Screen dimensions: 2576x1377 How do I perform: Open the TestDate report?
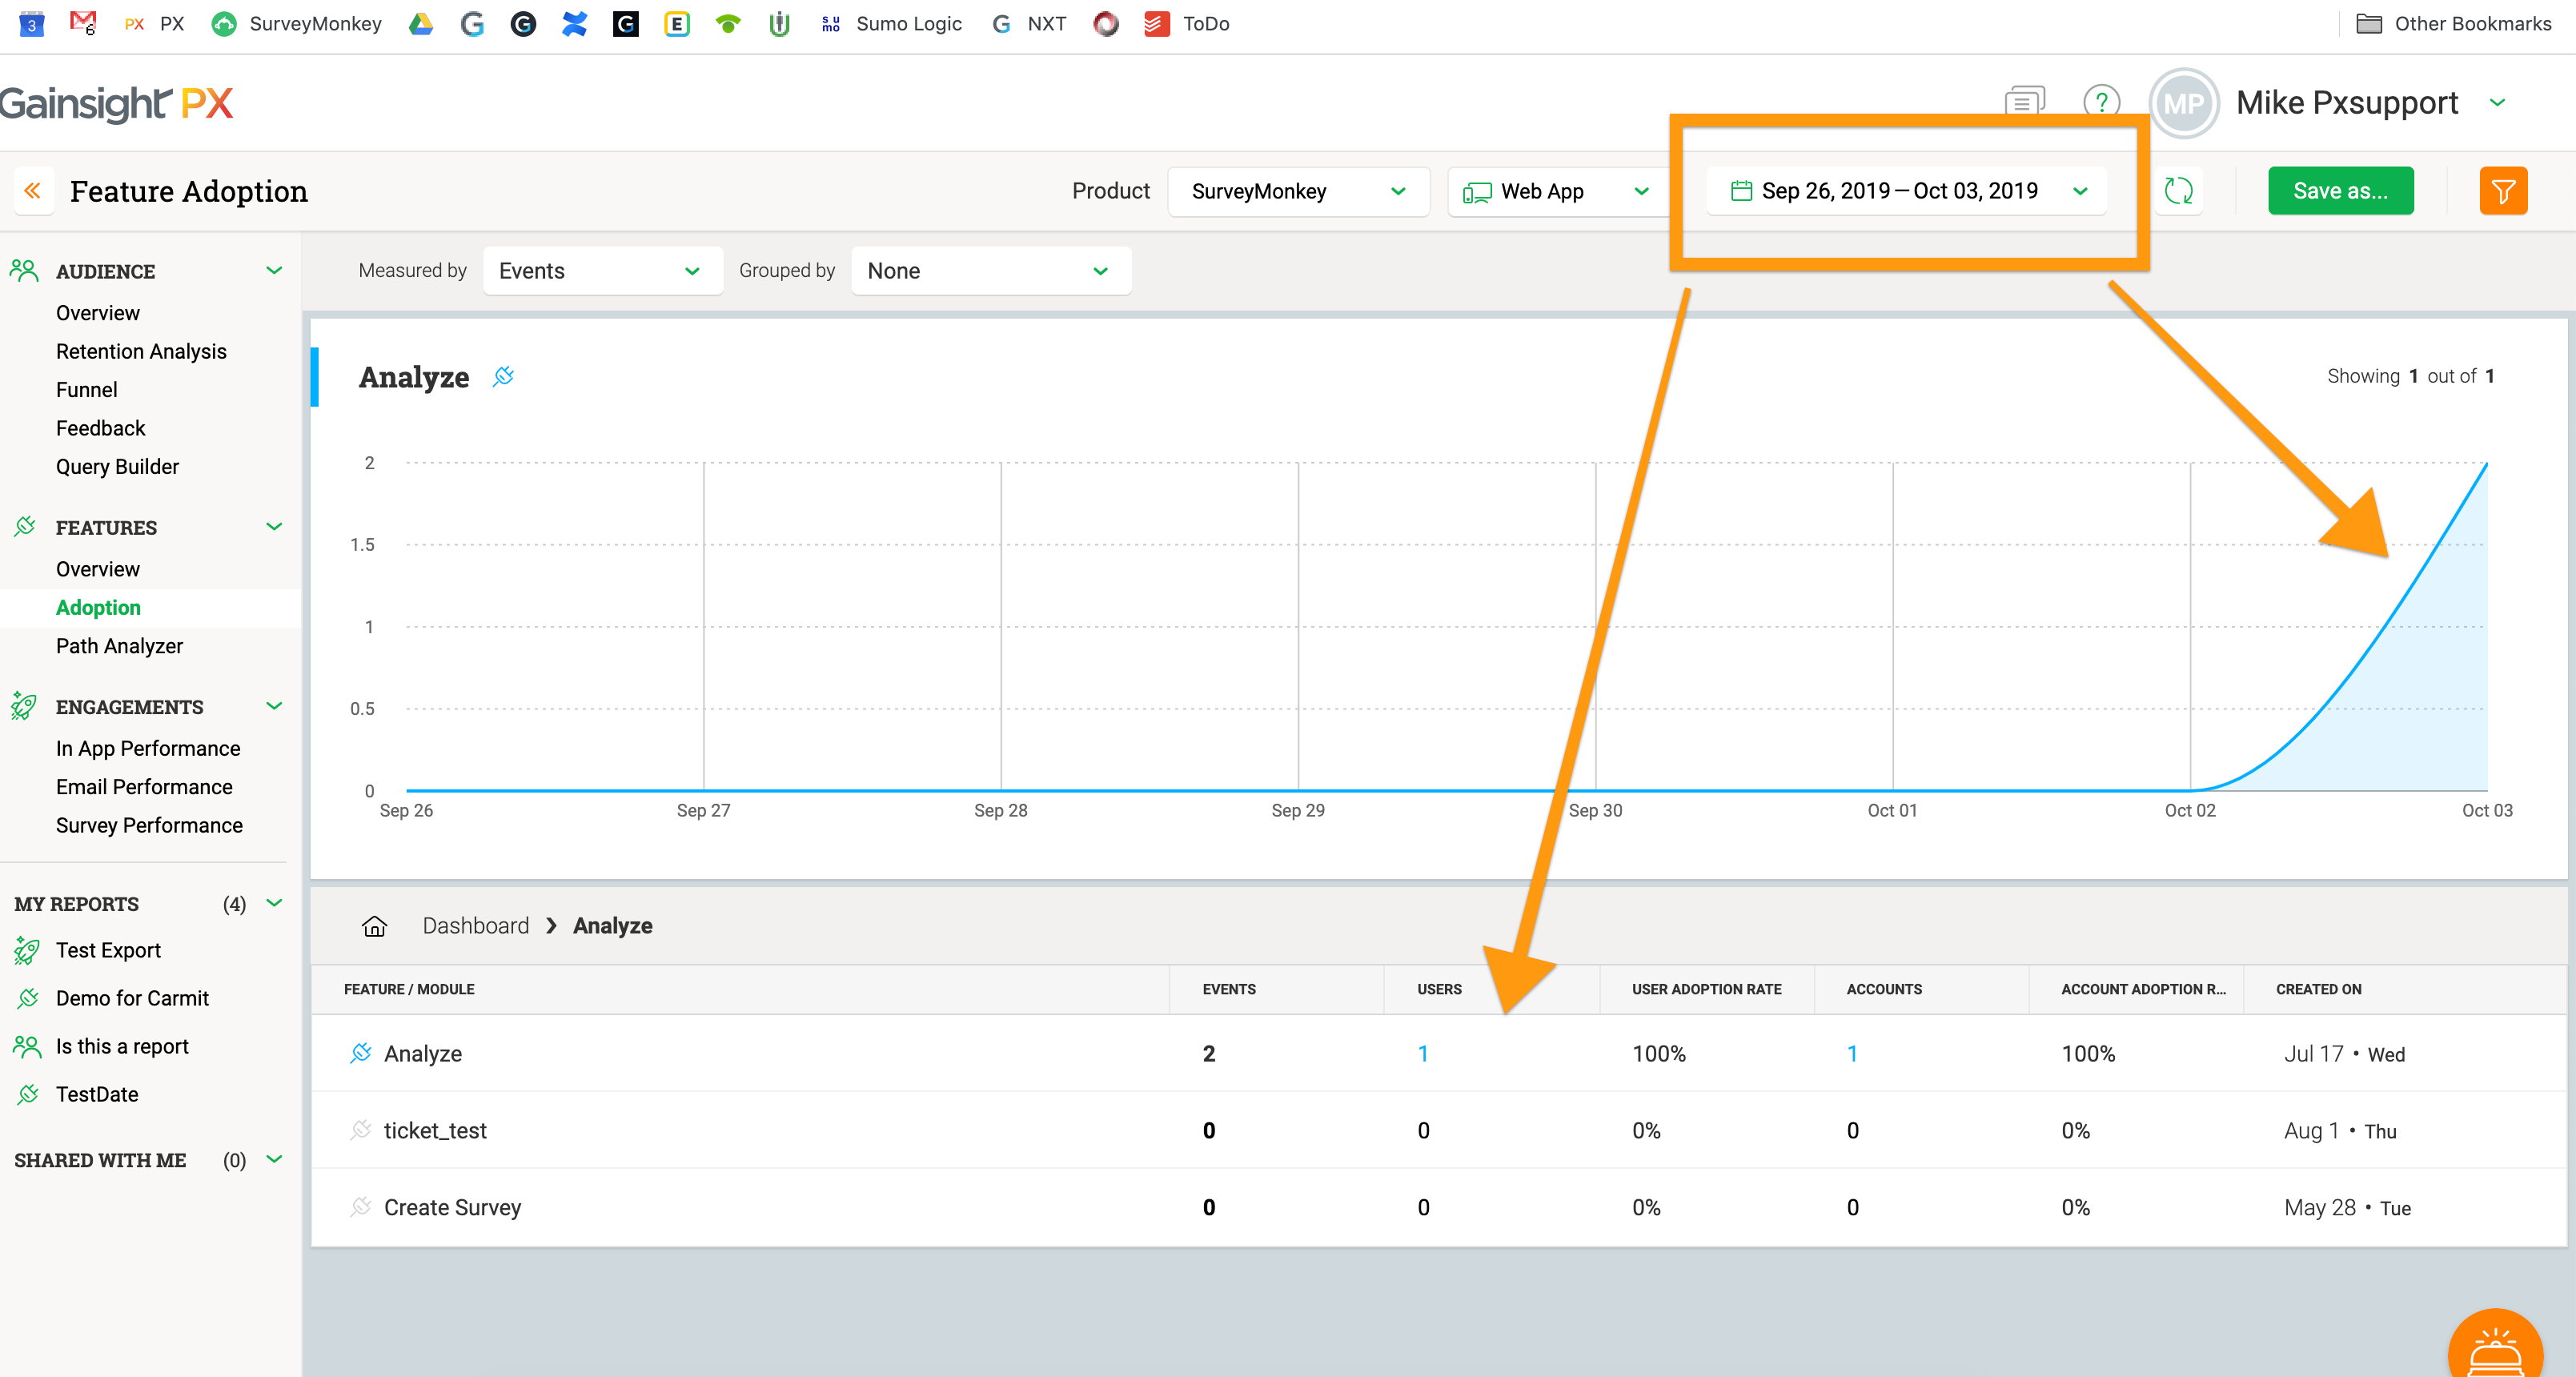tap(97, 1094)
